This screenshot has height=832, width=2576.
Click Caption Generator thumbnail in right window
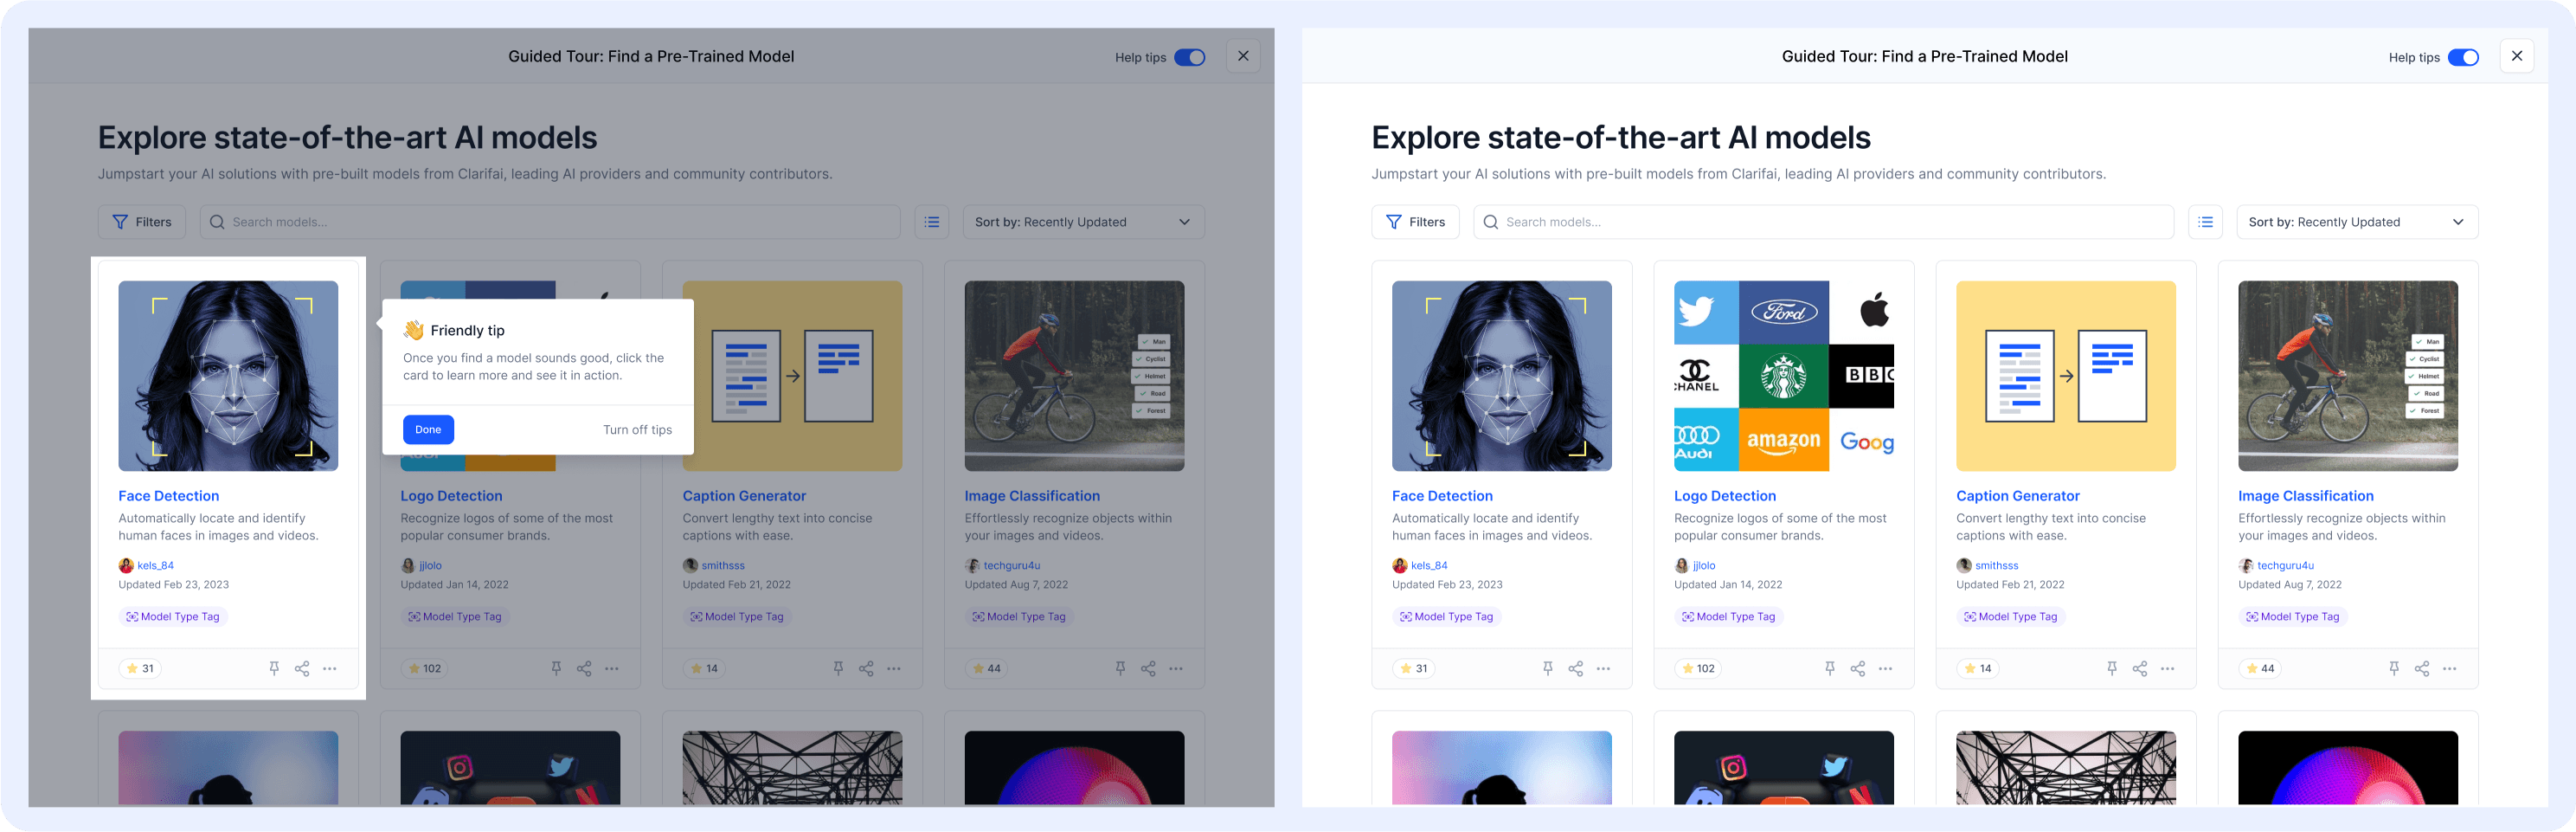pyautogui.click(x=2066, y=376)
